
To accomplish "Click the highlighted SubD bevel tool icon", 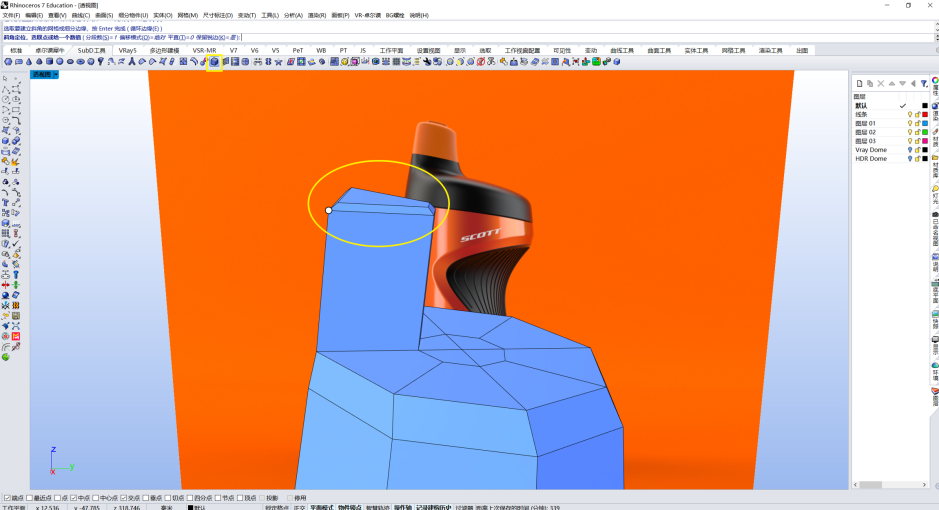I will [214, 62].
